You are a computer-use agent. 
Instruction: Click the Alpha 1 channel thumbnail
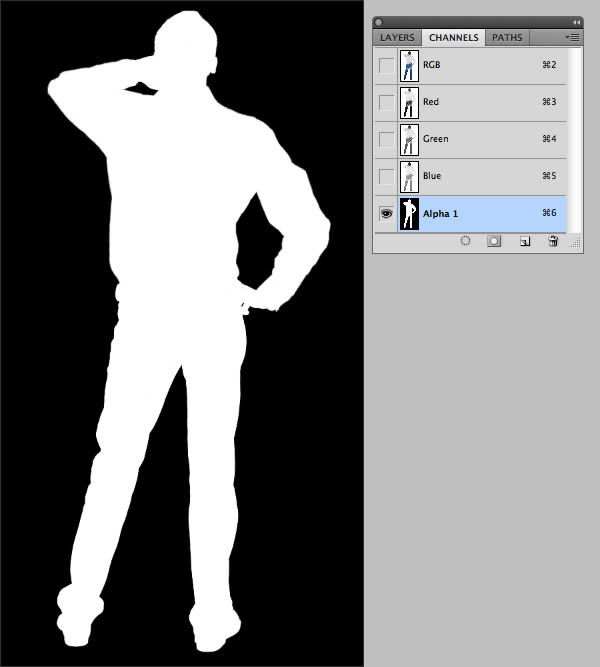click(x=409, y=214)
